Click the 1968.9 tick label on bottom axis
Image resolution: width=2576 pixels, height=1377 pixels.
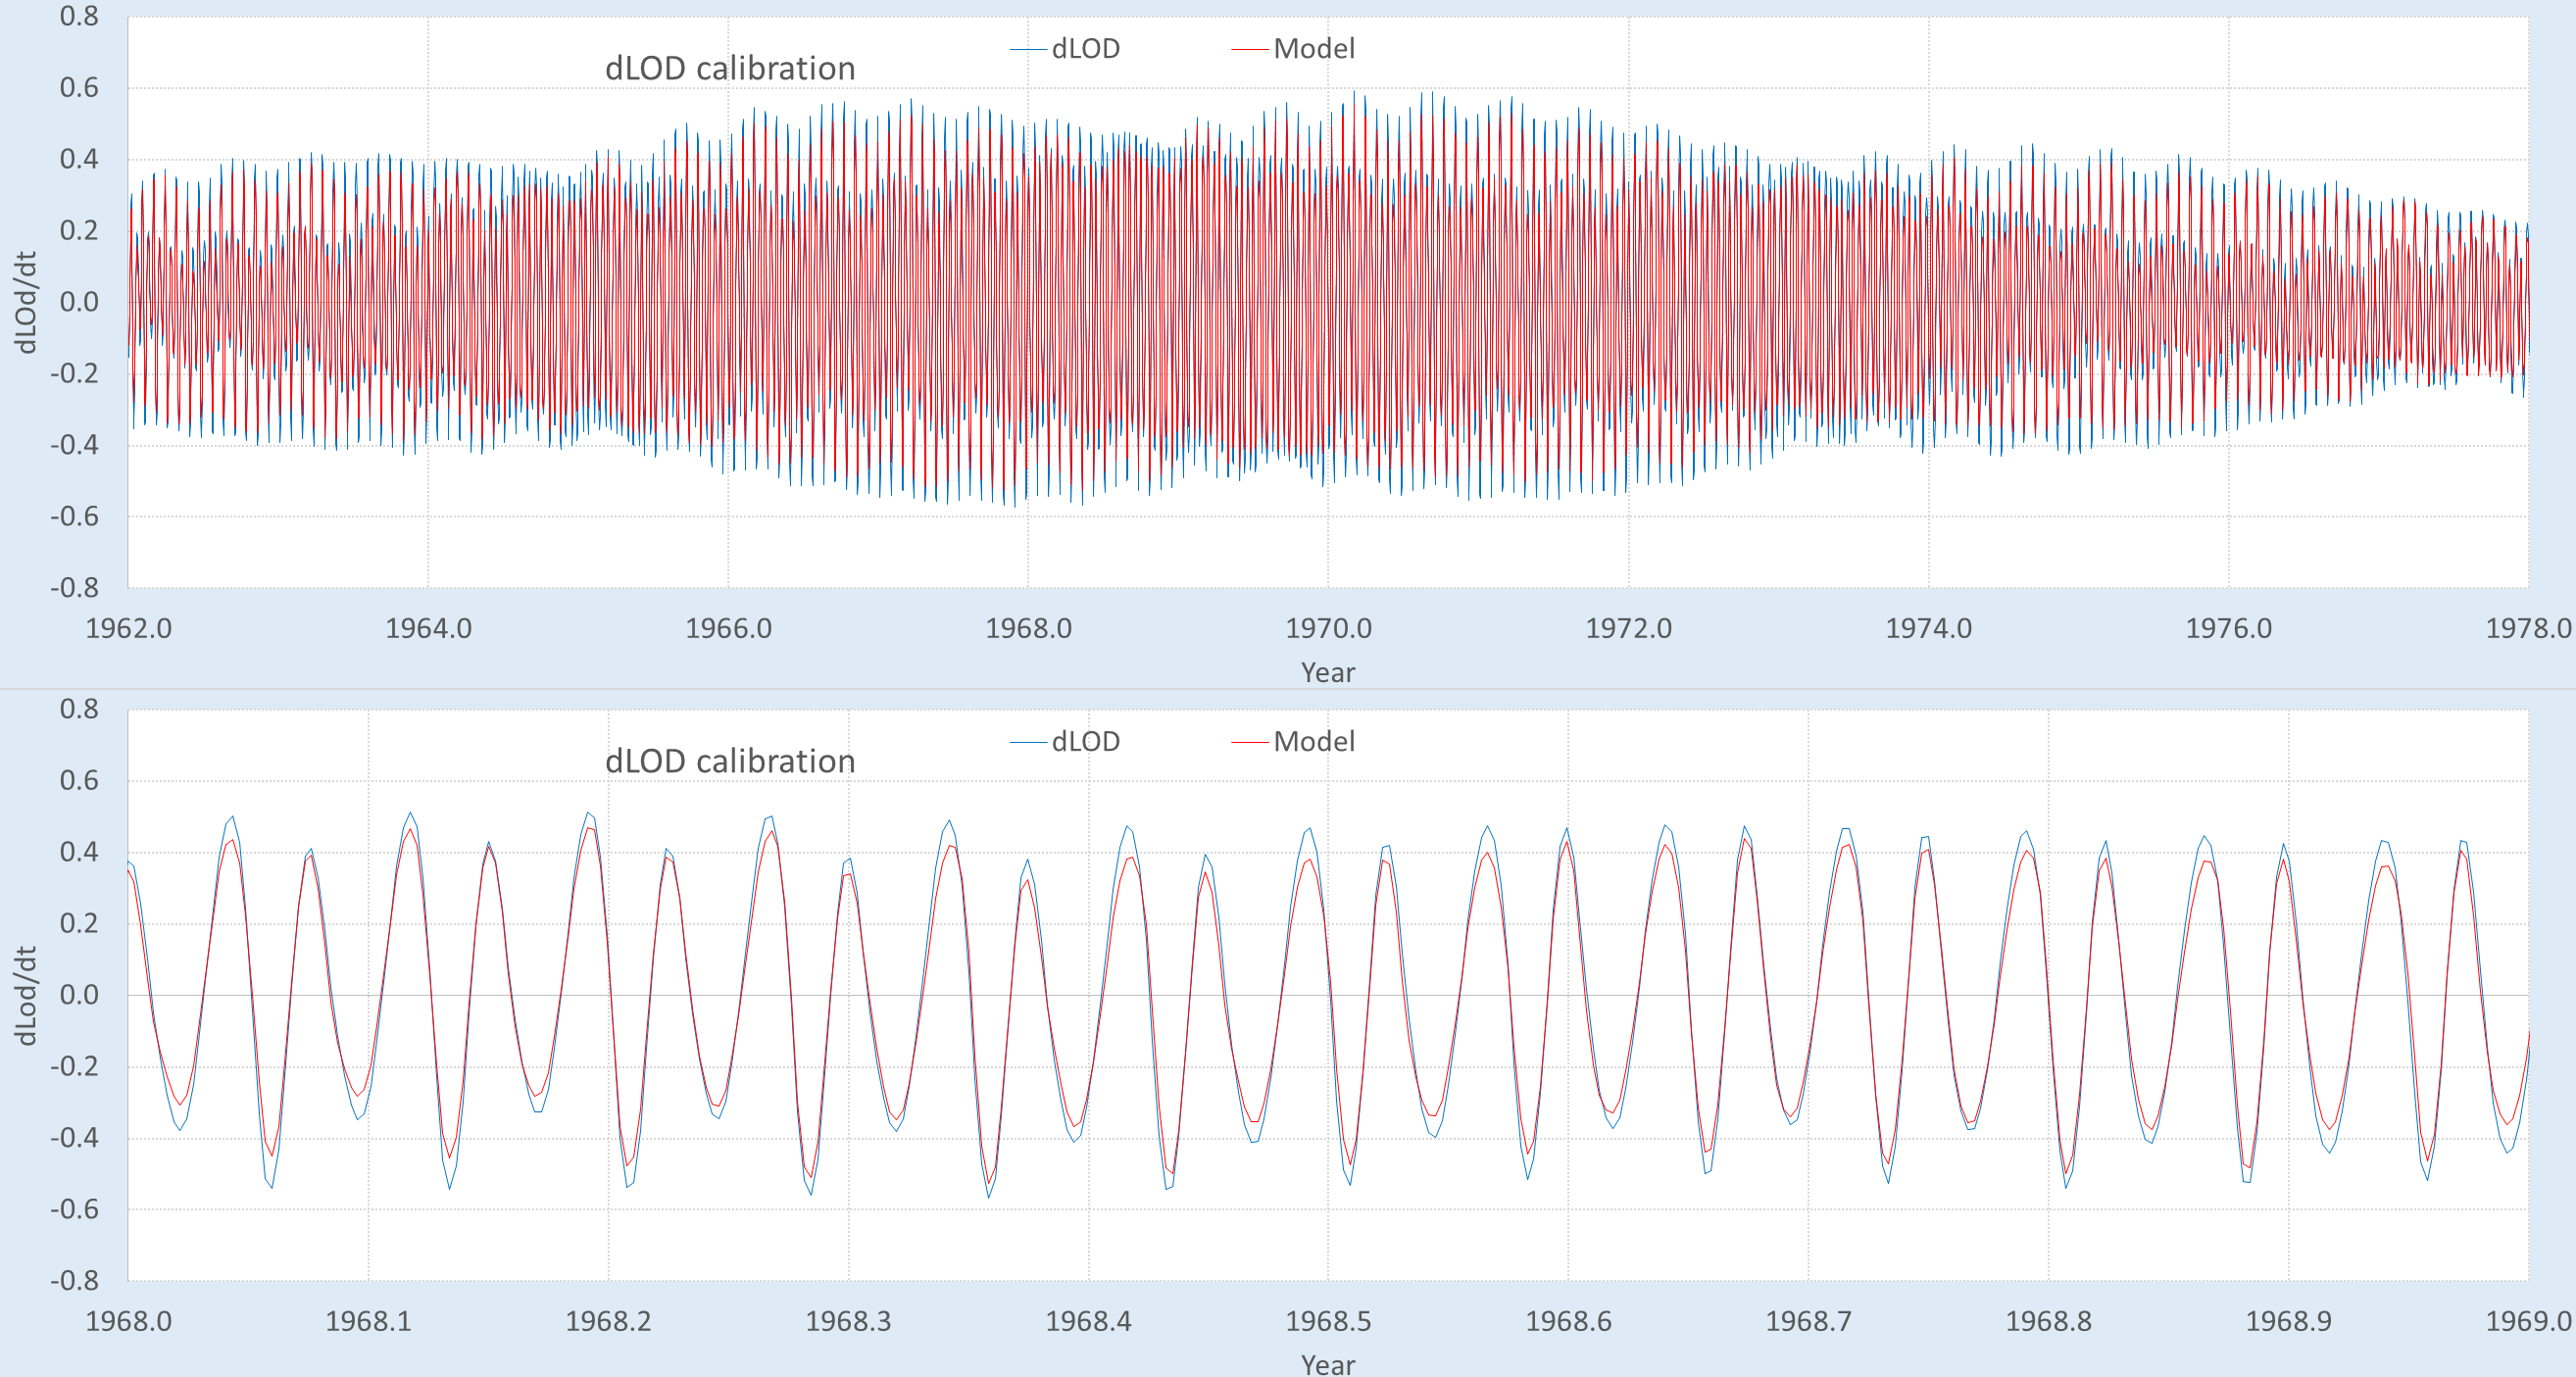(x=2288, y=1321)
